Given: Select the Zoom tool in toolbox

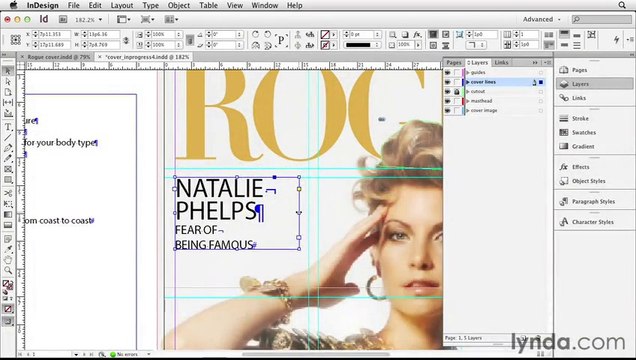Looking at the screenshot, I should tap(8, 270).
